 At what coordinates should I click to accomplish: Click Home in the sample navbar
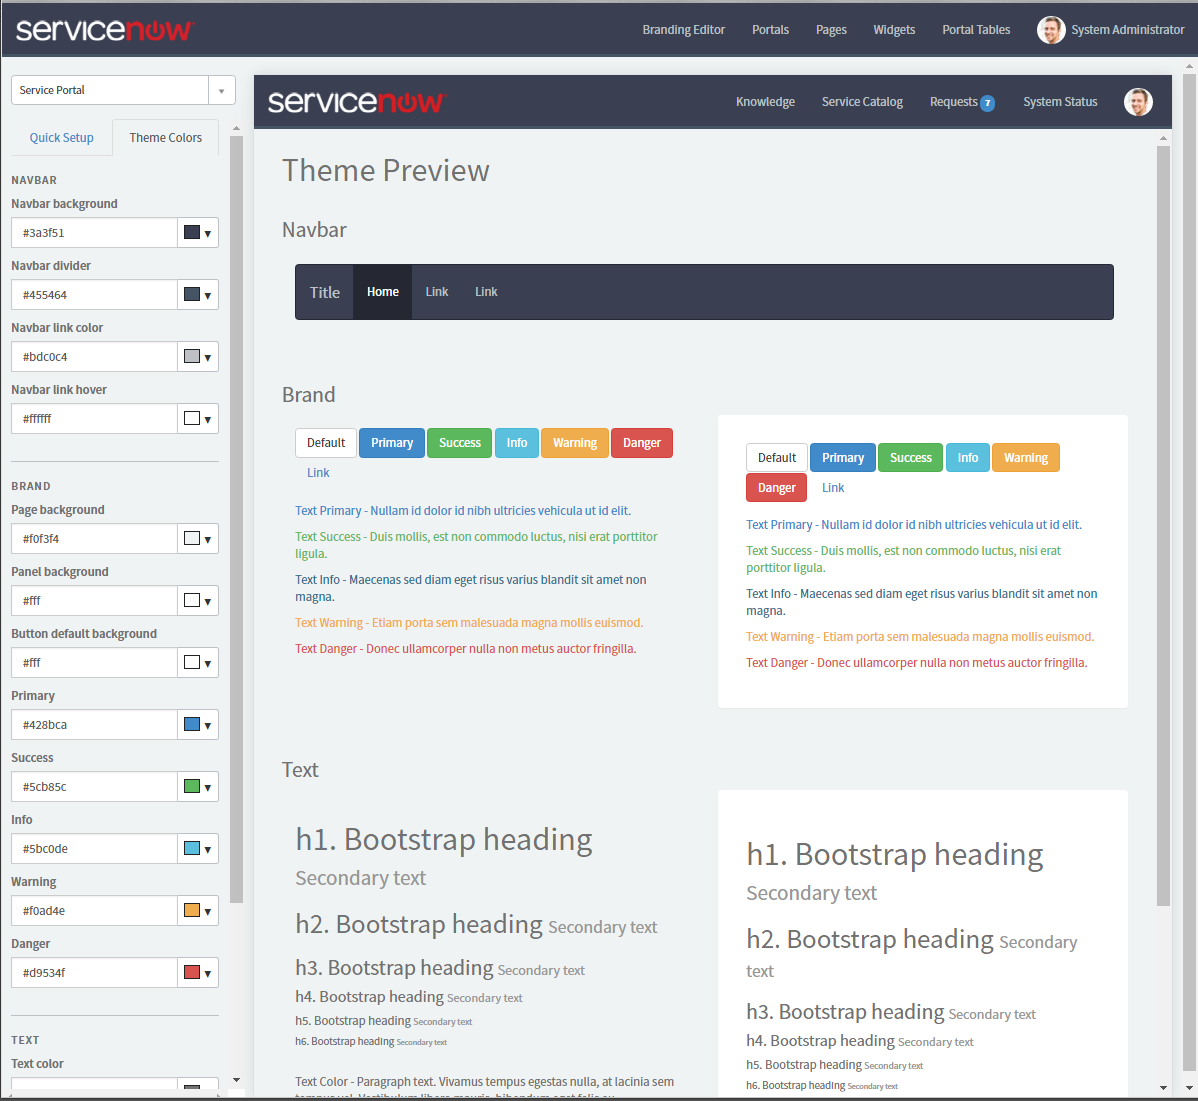coord(382,292)
